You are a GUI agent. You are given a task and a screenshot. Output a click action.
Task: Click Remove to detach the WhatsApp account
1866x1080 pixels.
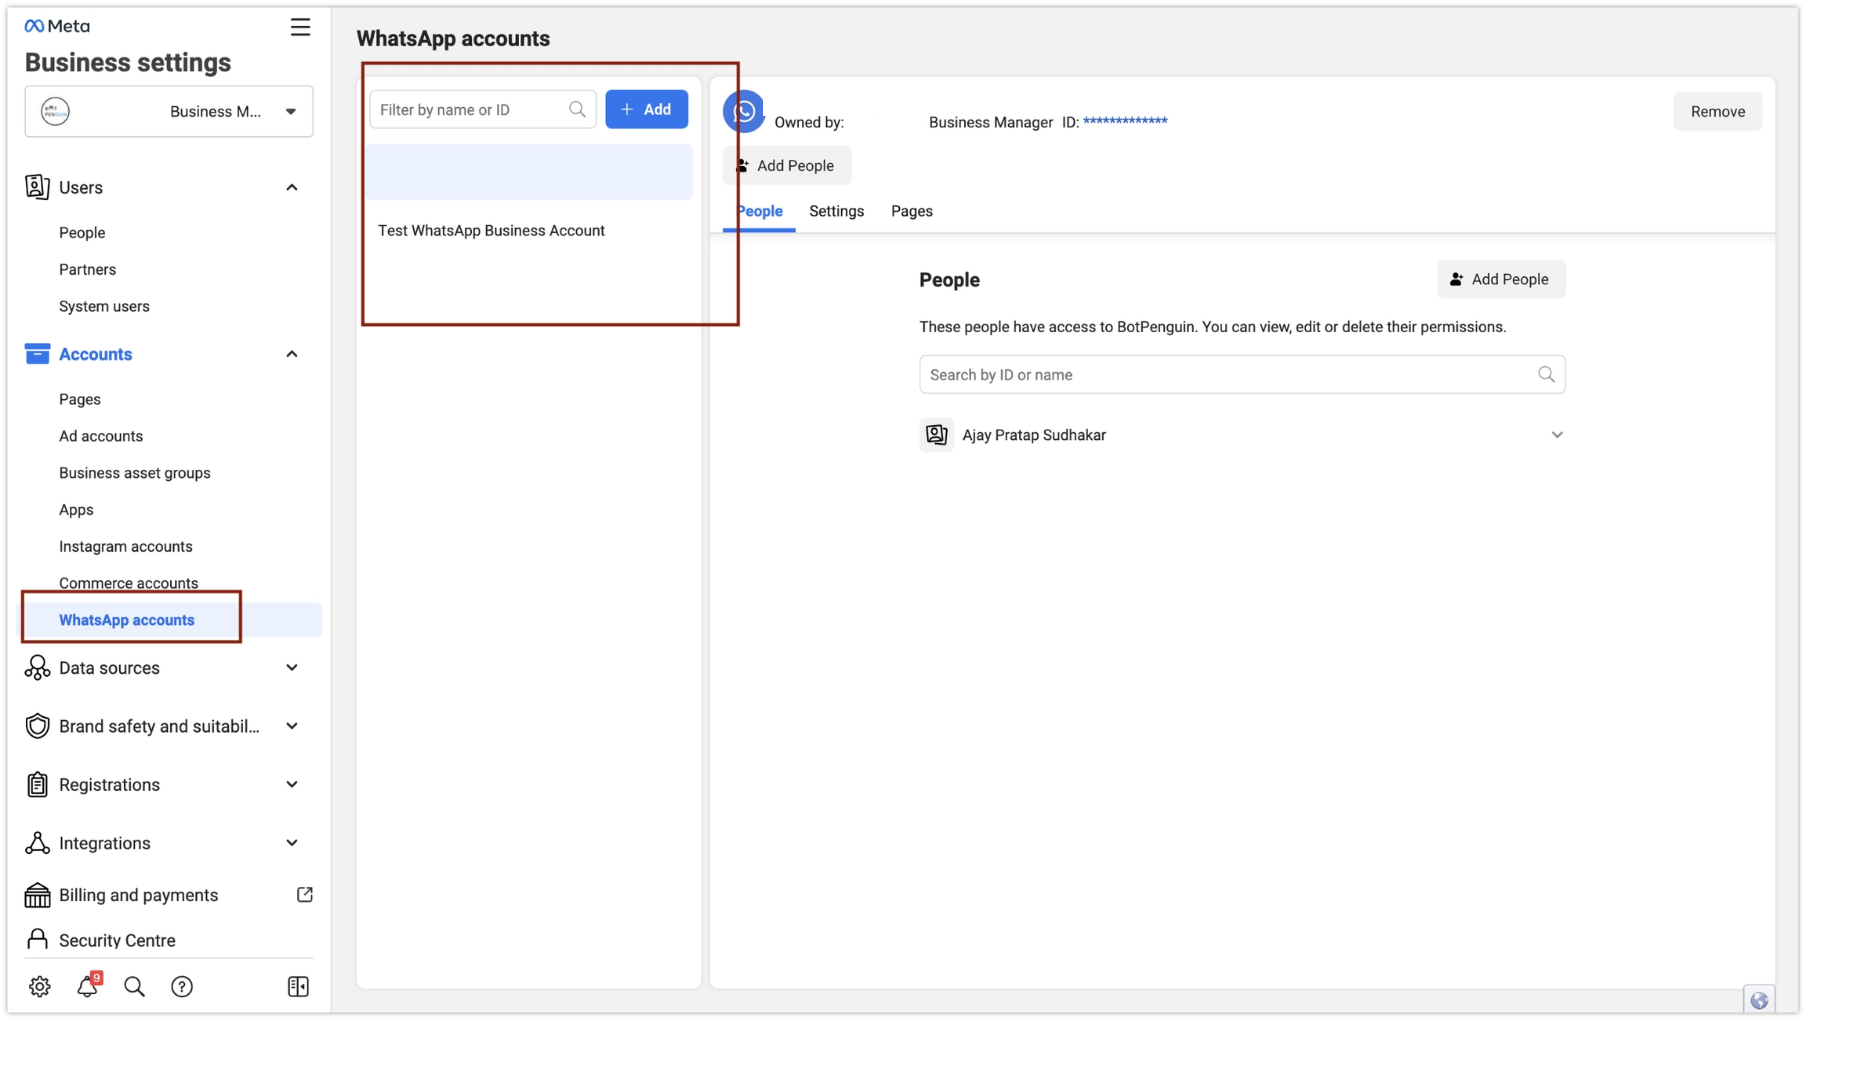[1717, 111]
